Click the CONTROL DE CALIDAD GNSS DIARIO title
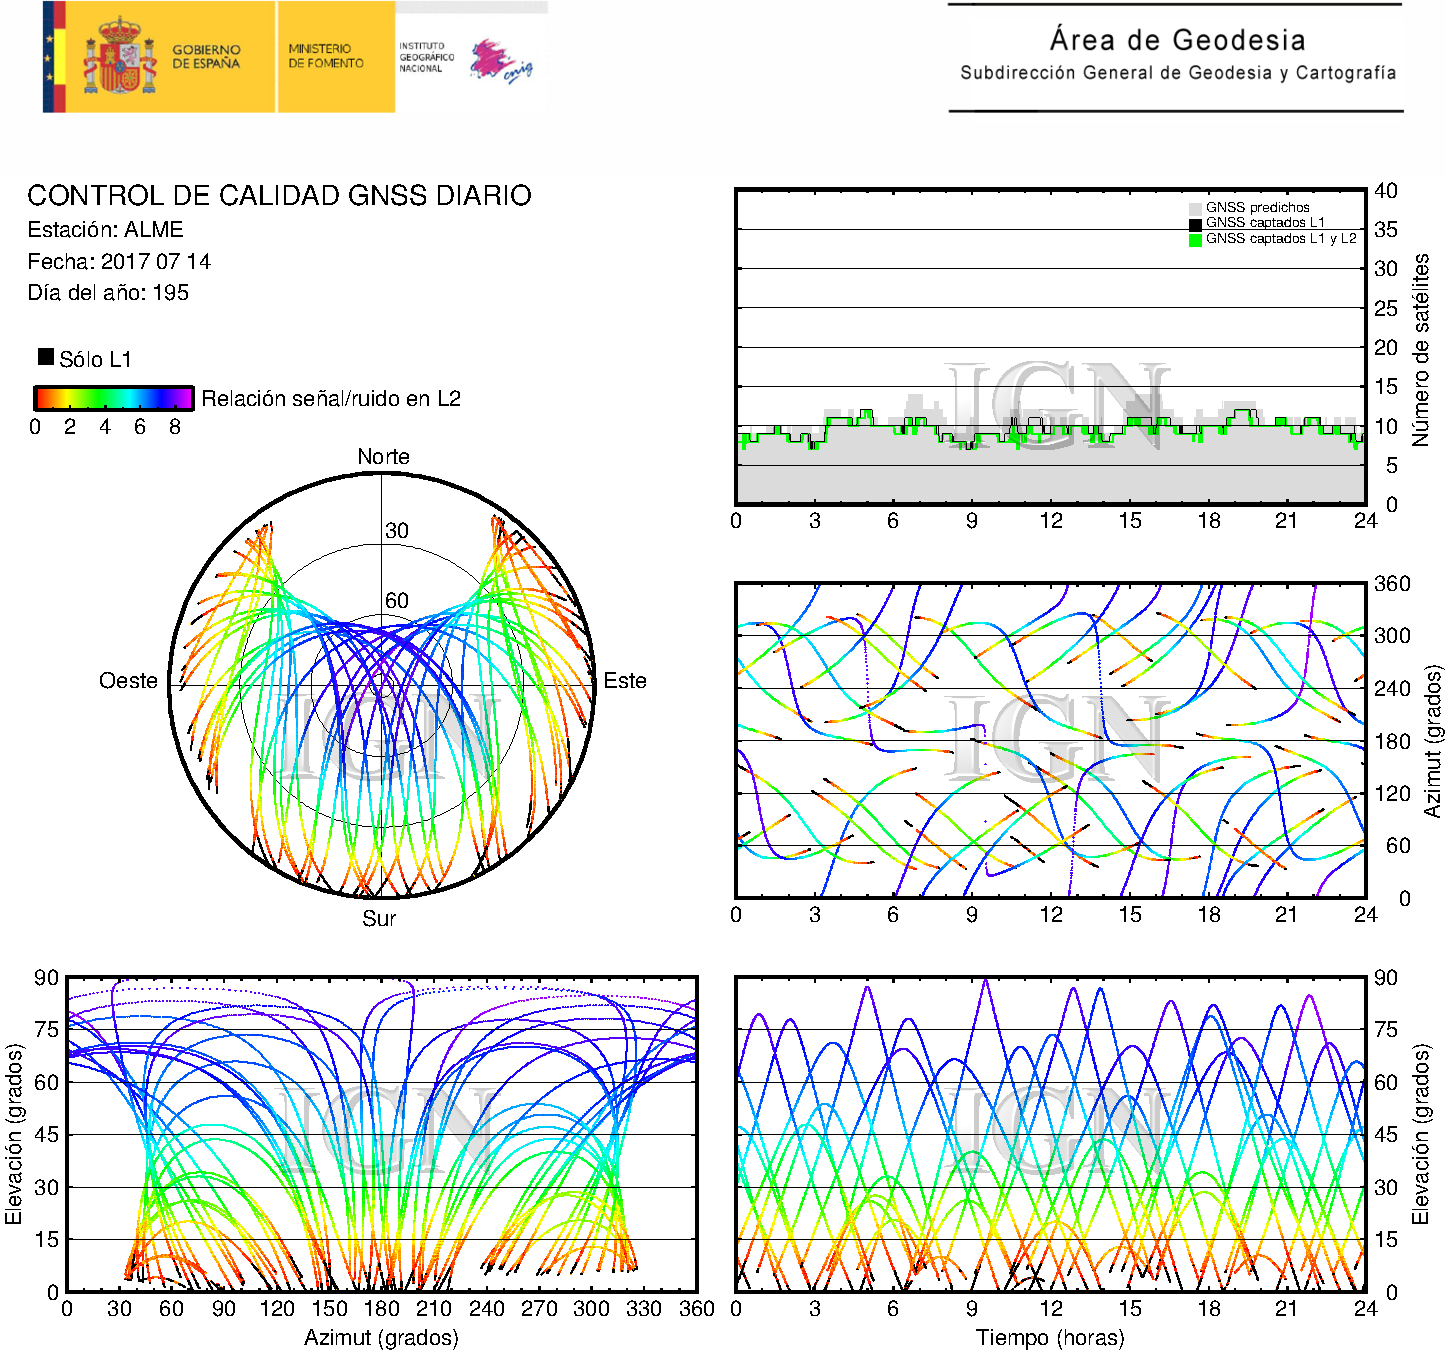 pos(279,195)
